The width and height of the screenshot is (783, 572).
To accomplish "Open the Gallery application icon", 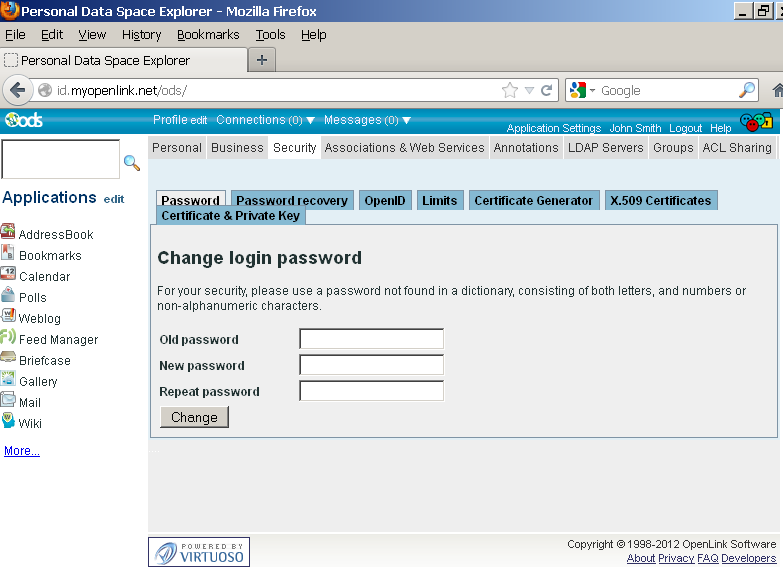I will pos(8,380).
